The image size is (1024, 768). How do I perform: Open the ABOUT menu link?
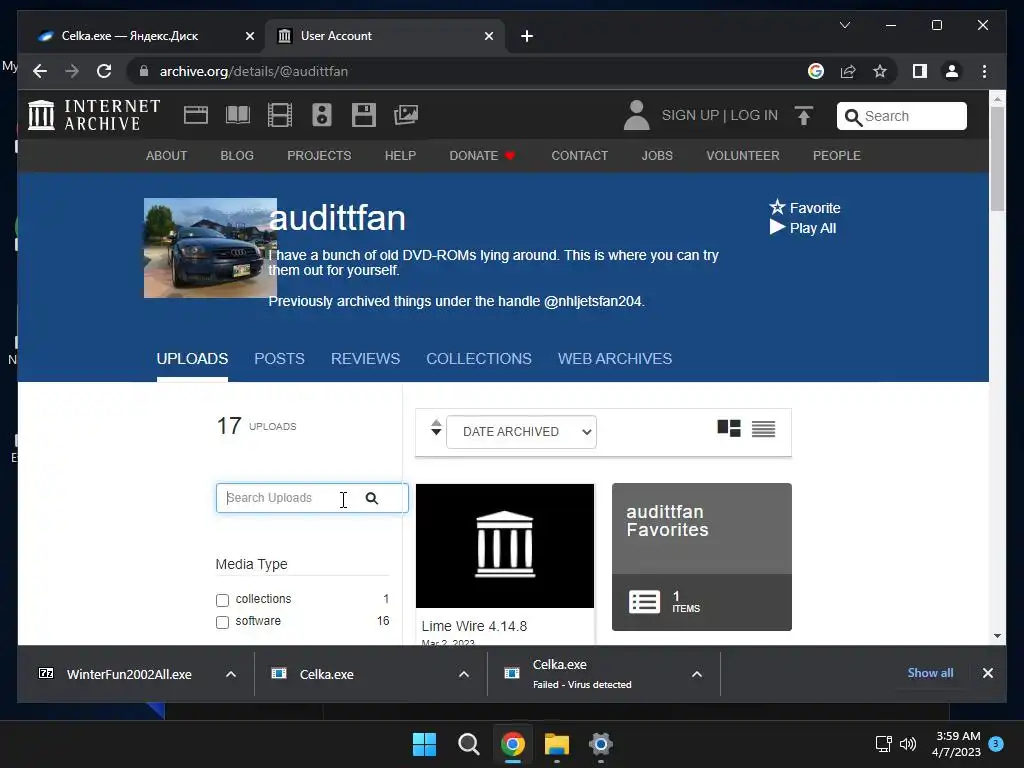click(167, 155)
